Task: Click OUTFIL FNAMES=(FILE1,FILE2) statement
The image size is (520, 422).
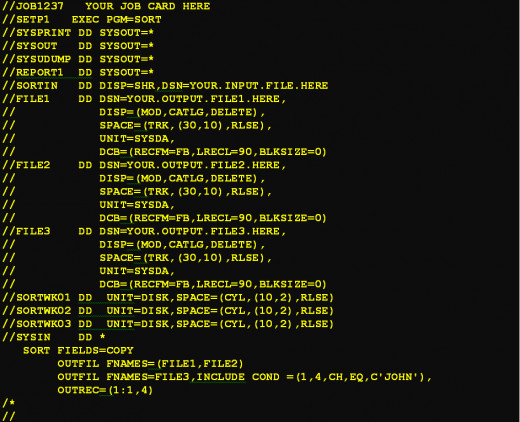Action: [150, 364]
